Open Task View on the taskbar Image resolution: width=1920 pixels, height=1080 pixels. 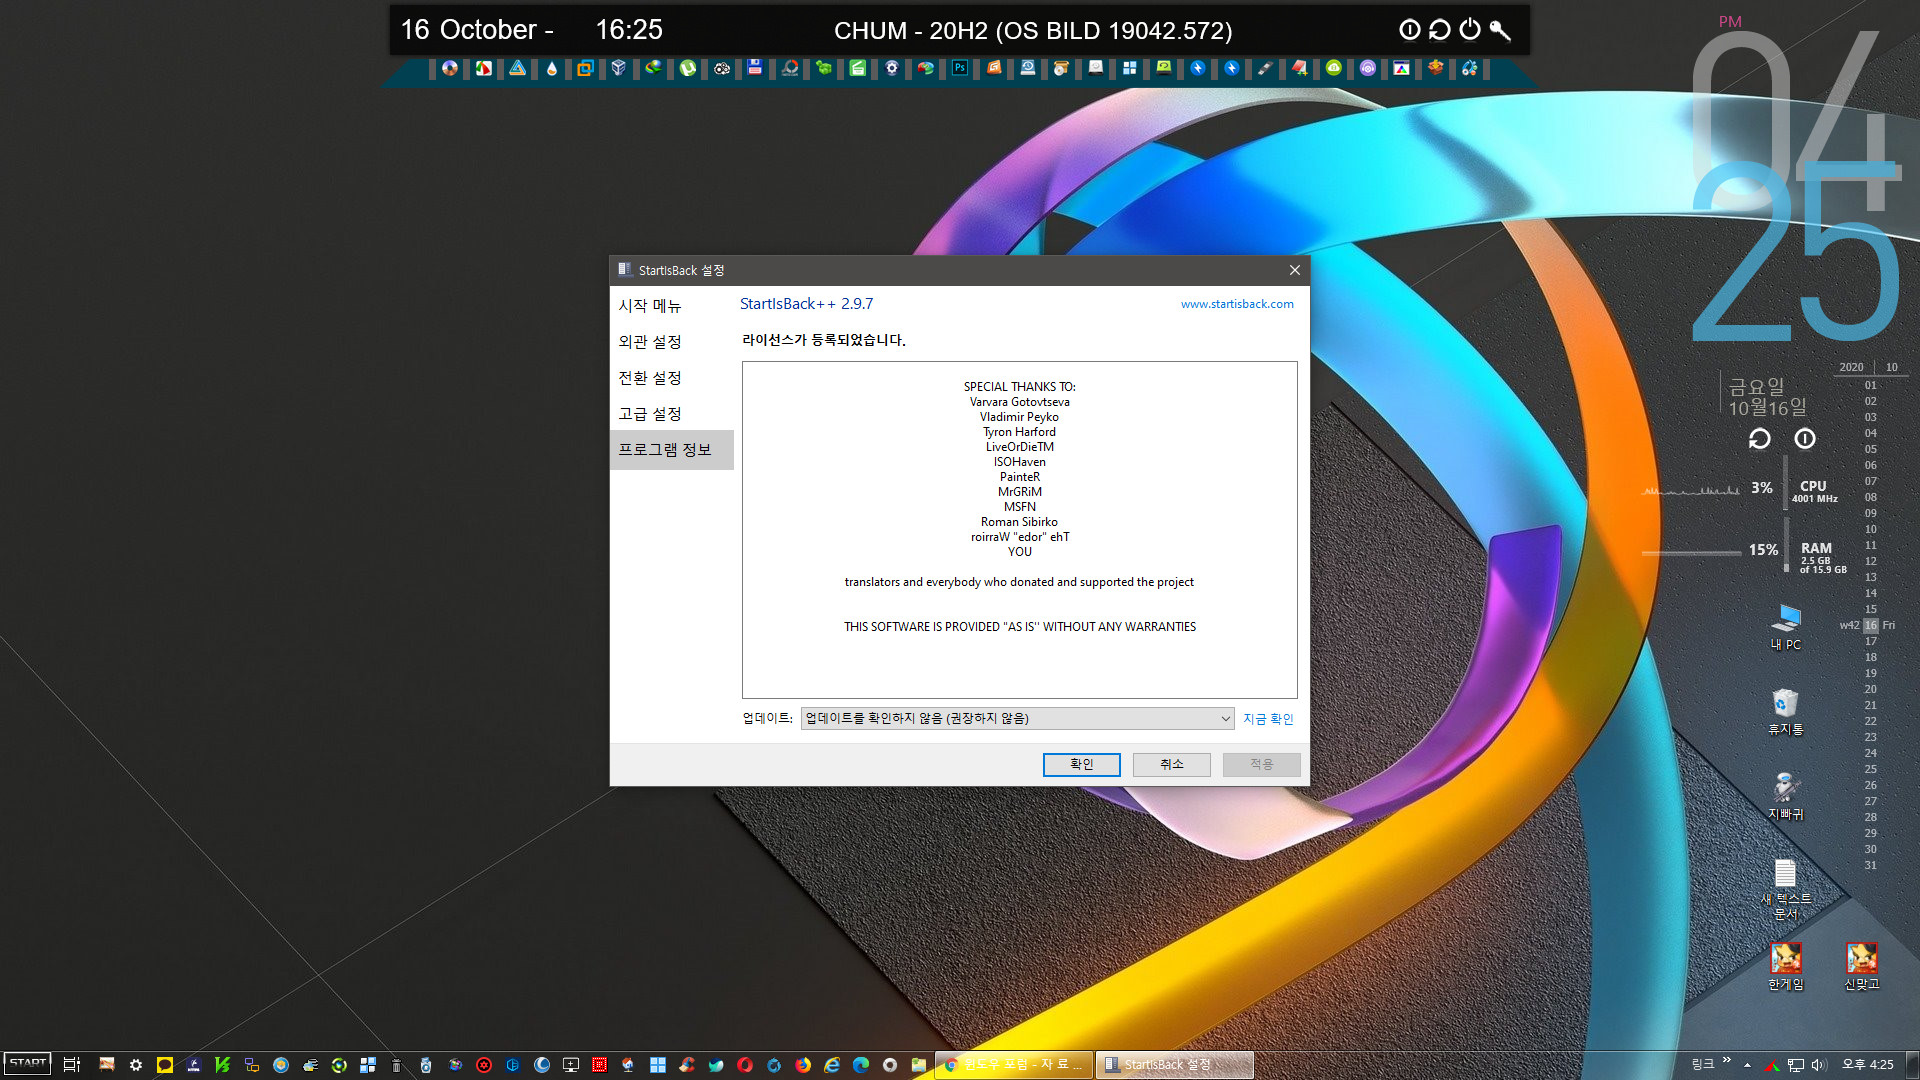[x=72, y=1065]
